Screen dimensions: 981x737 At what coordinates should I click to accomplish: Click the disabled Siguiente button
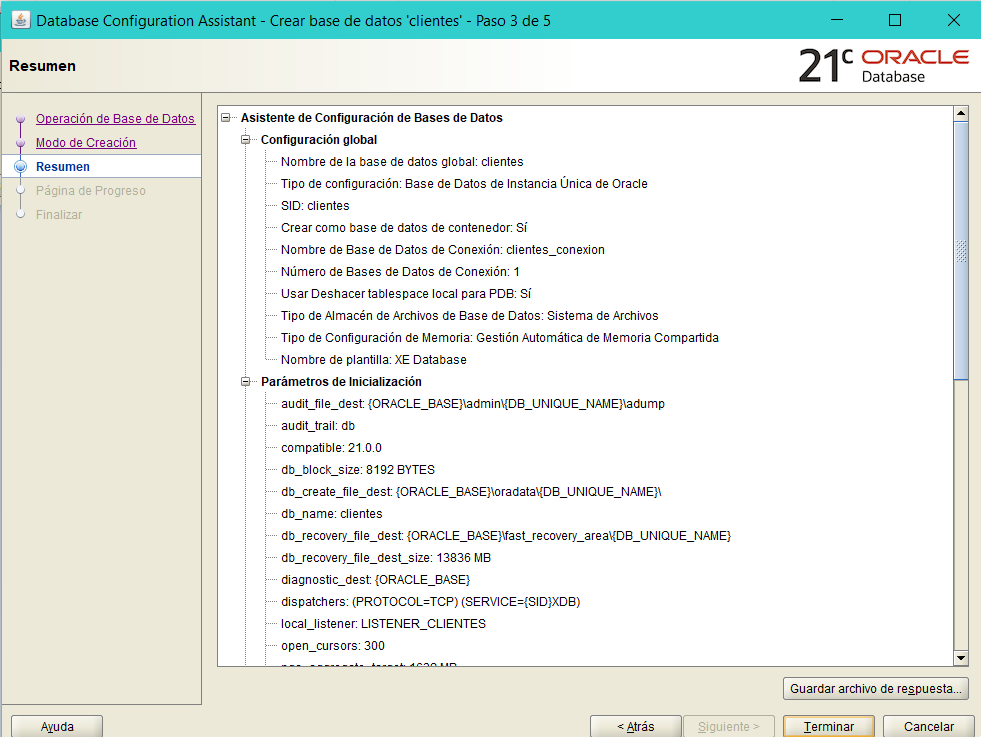coord(729,726)
